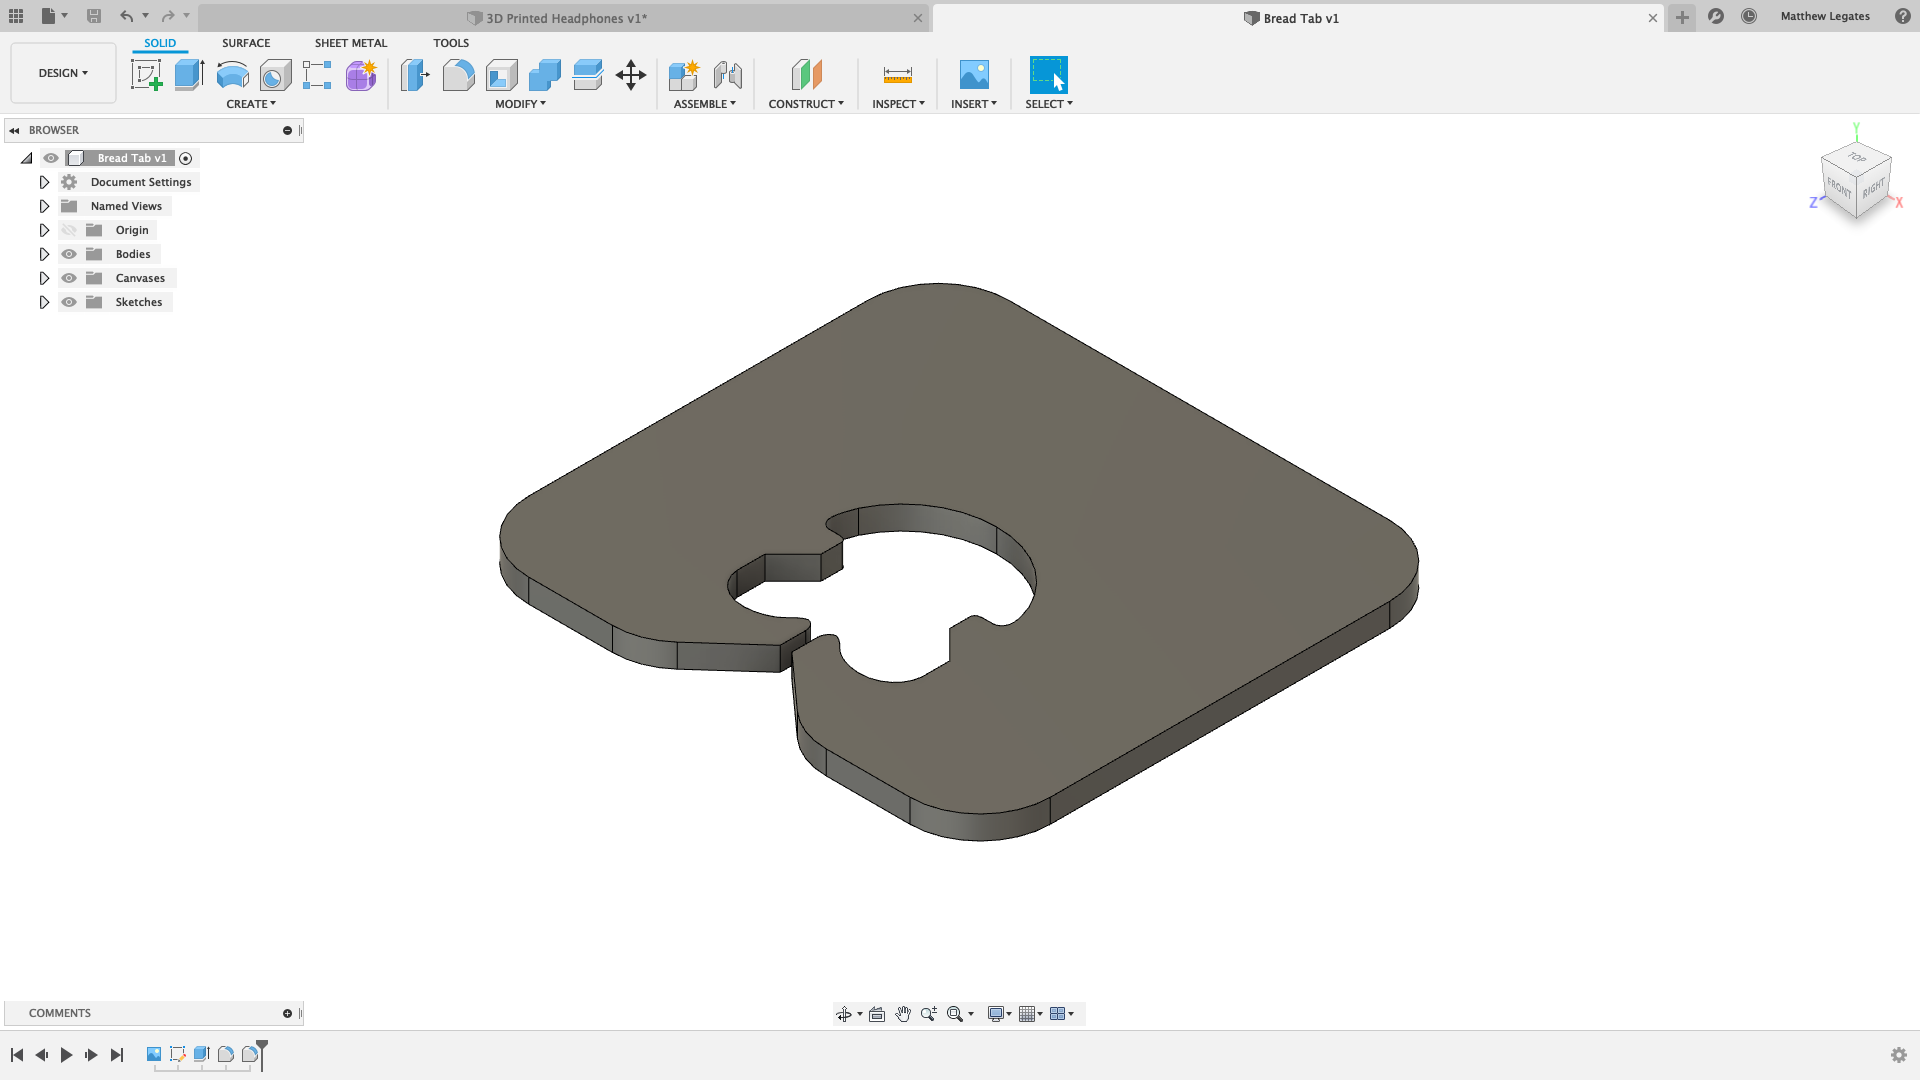Show the Origin folder

click(69, 229)
